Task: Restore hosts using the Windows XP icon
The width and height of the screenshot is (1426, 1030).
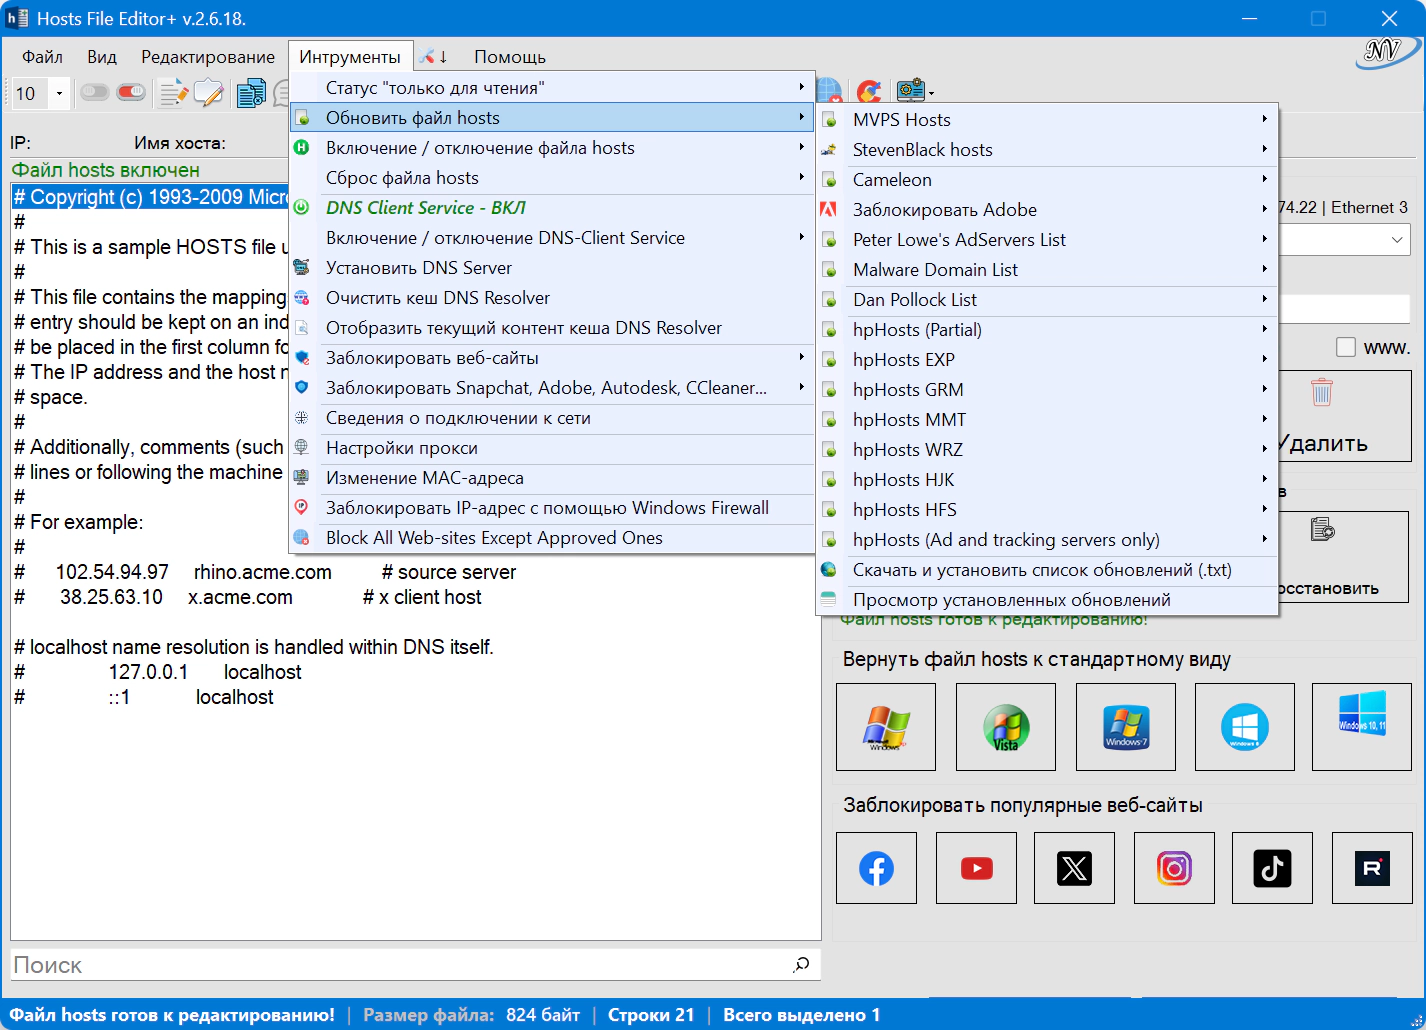Action: click(886, 727)
